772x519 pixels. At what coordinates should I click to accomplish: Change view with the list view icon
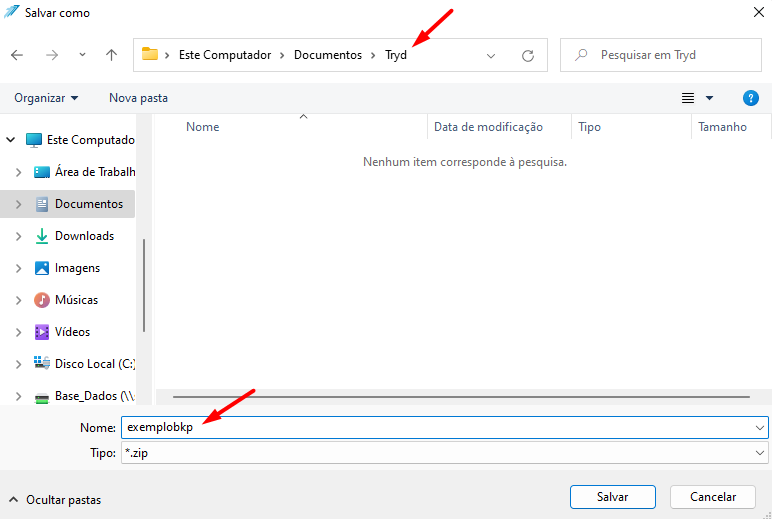(688, 98)
